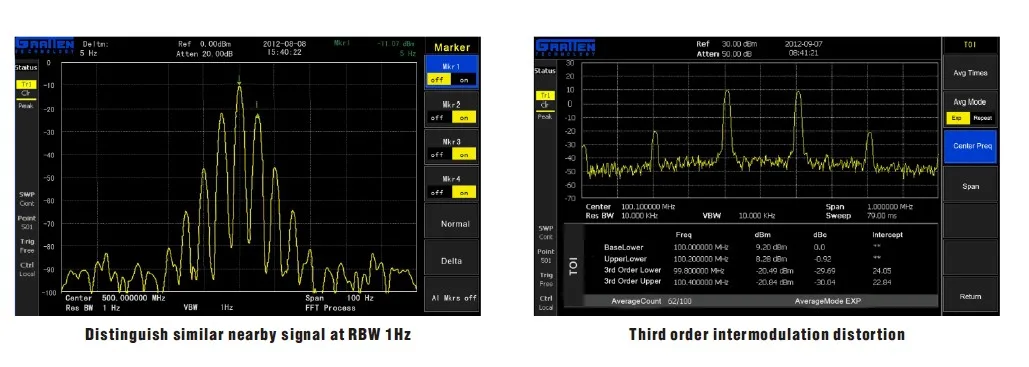Click the Res BW 1 Hz readout

(93, 307)
